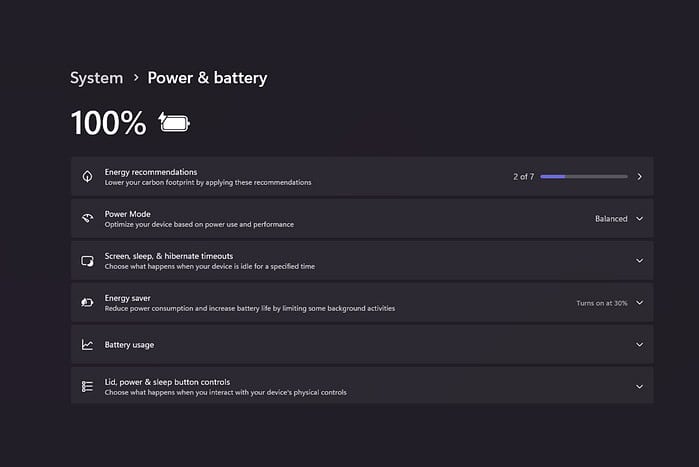
Task: Click the Energy recommendations title text
Action: [151, 172]
